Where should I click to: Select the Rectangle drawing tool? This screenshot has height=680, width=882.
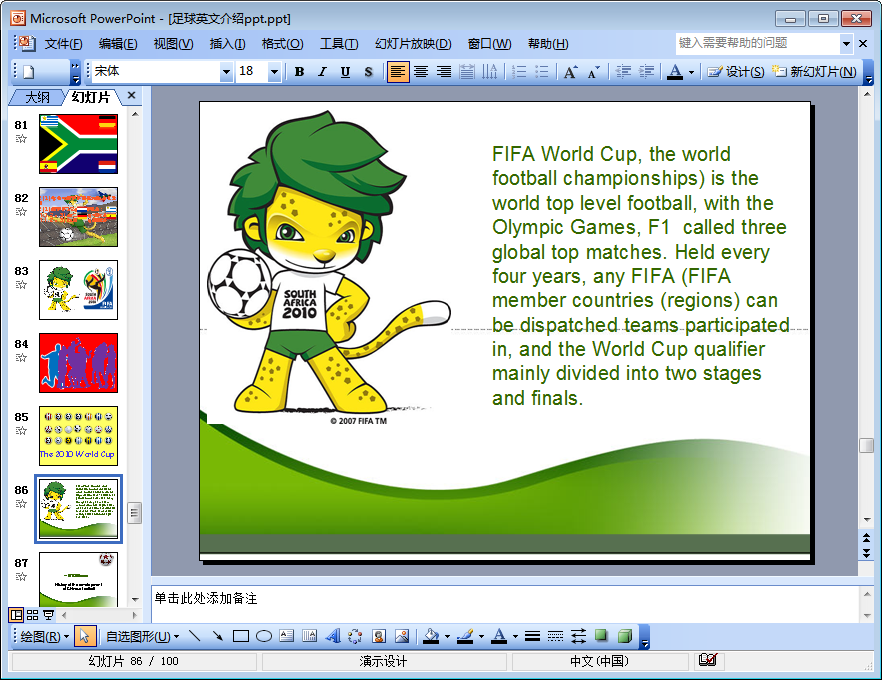click(x=241, y=636)
